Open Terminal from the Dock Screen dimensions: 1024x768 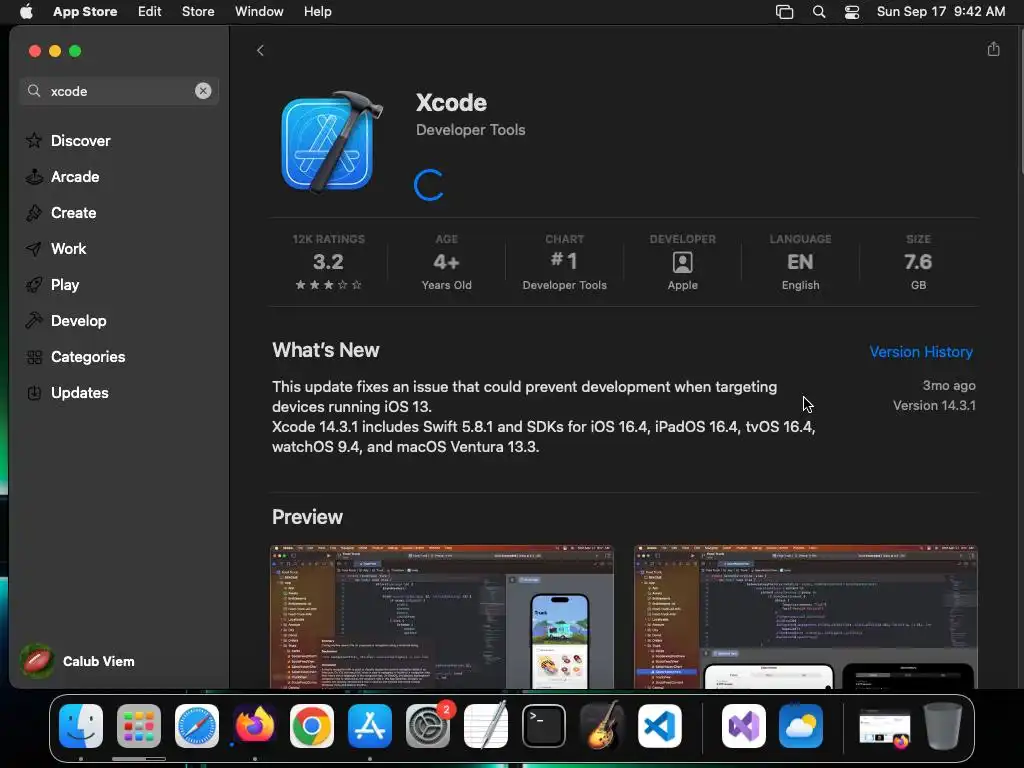543,726
